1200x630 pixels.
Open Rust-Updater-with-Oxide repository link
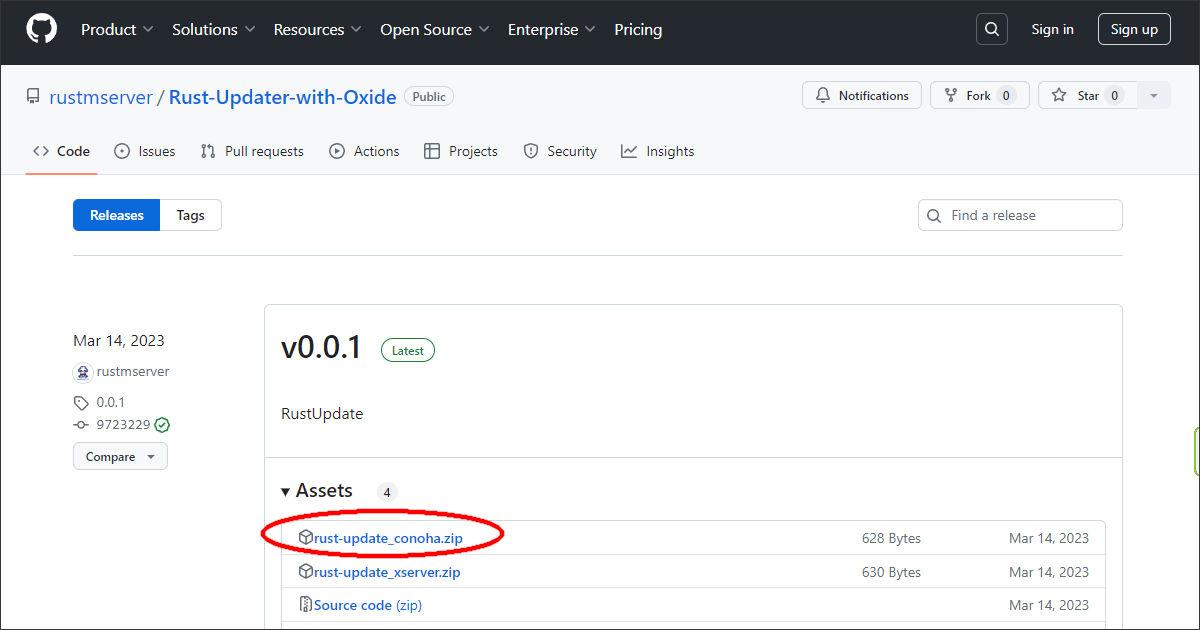[283, 97]
